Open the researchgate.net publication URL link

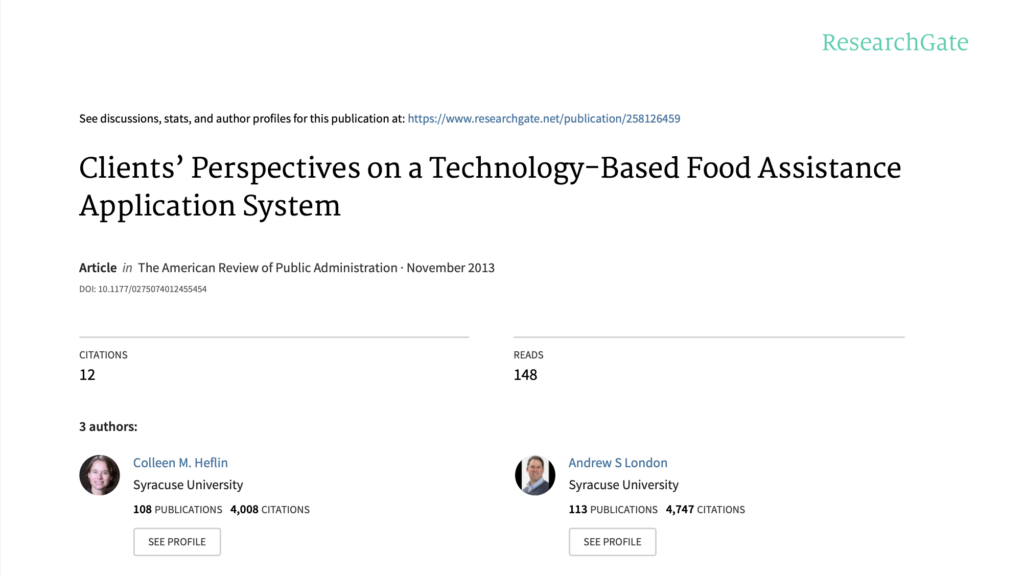click(544, 118)
